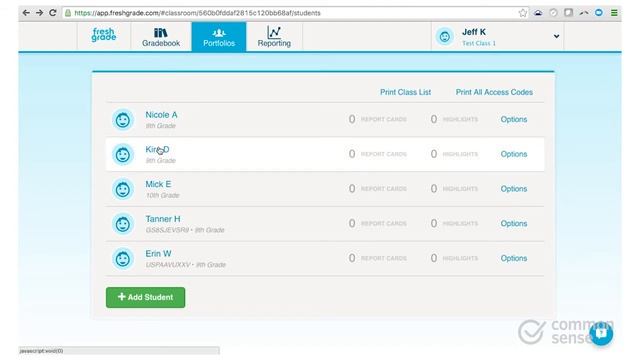Click the blue circle extension icon
The height and width of the screenshot is (360, 640).
(x=599, y=13)
